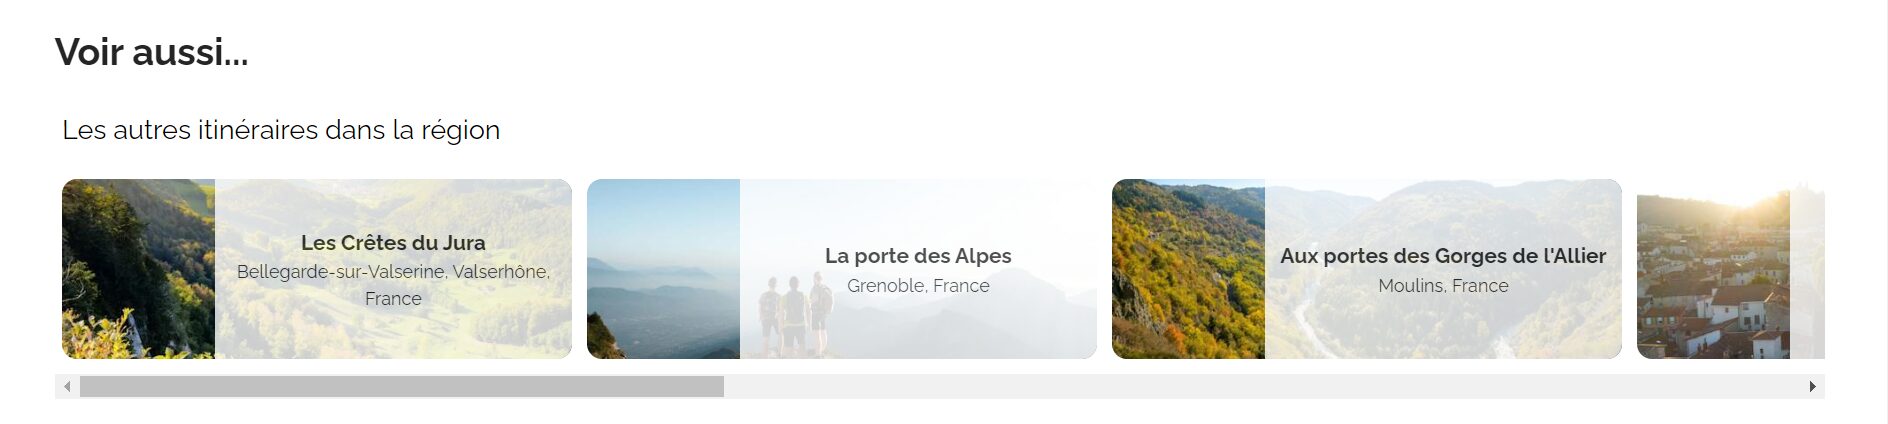1888x424 pixels.
Task: Click the Grenoble, France location text
Action: point(918,286)
